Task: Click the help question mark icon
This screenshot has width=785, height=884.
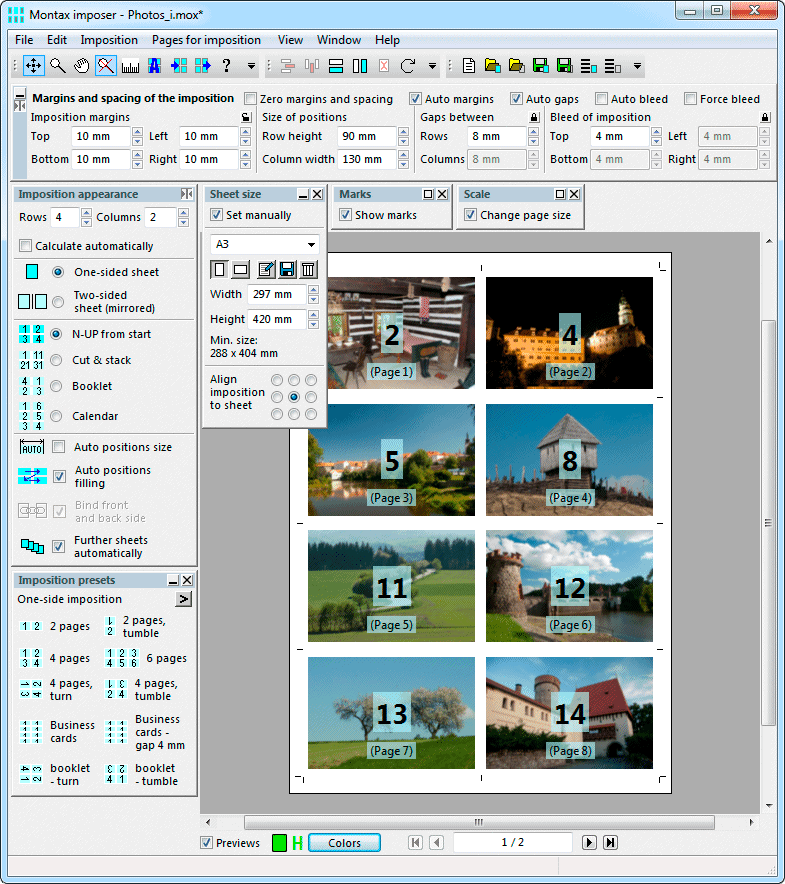Action: pos(226,66)
